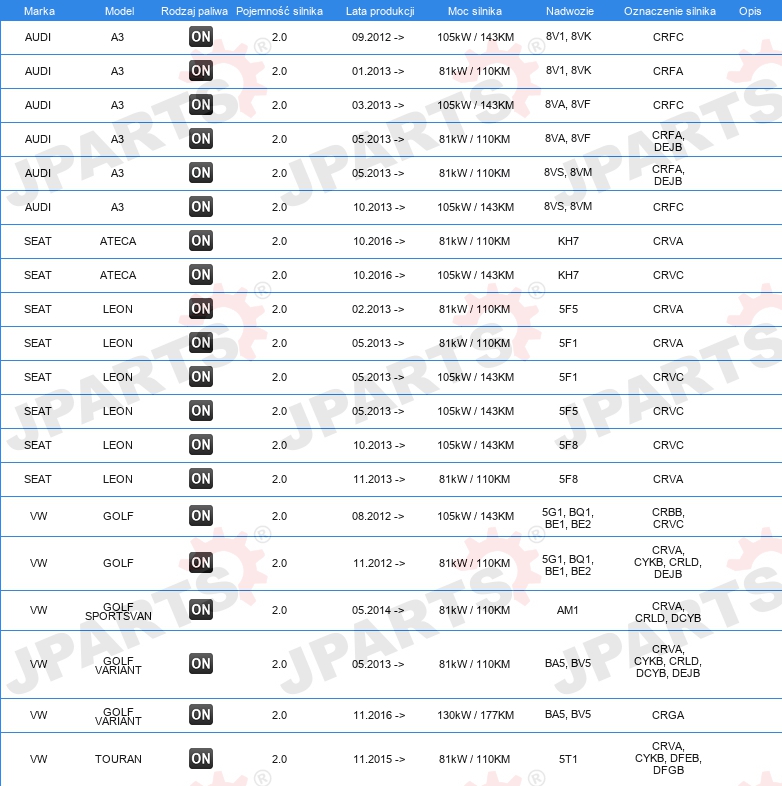
Task: Click the ON fuel icon in AUDI A3 01.2013 row
Action: (x=201, y=71)
